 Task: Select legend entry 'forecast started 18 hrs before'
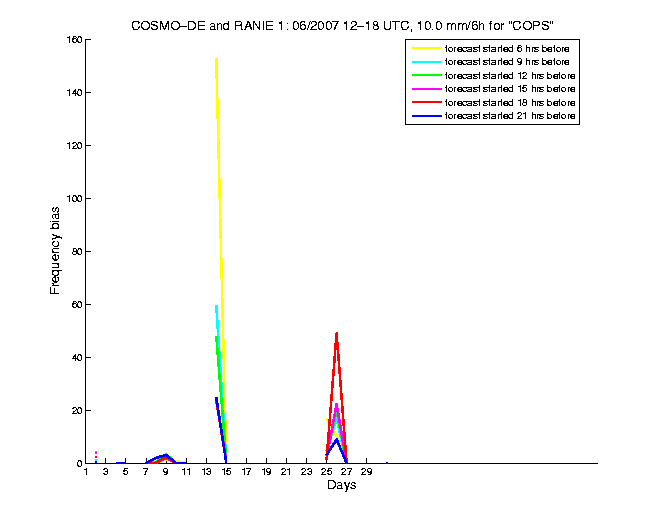510,103
